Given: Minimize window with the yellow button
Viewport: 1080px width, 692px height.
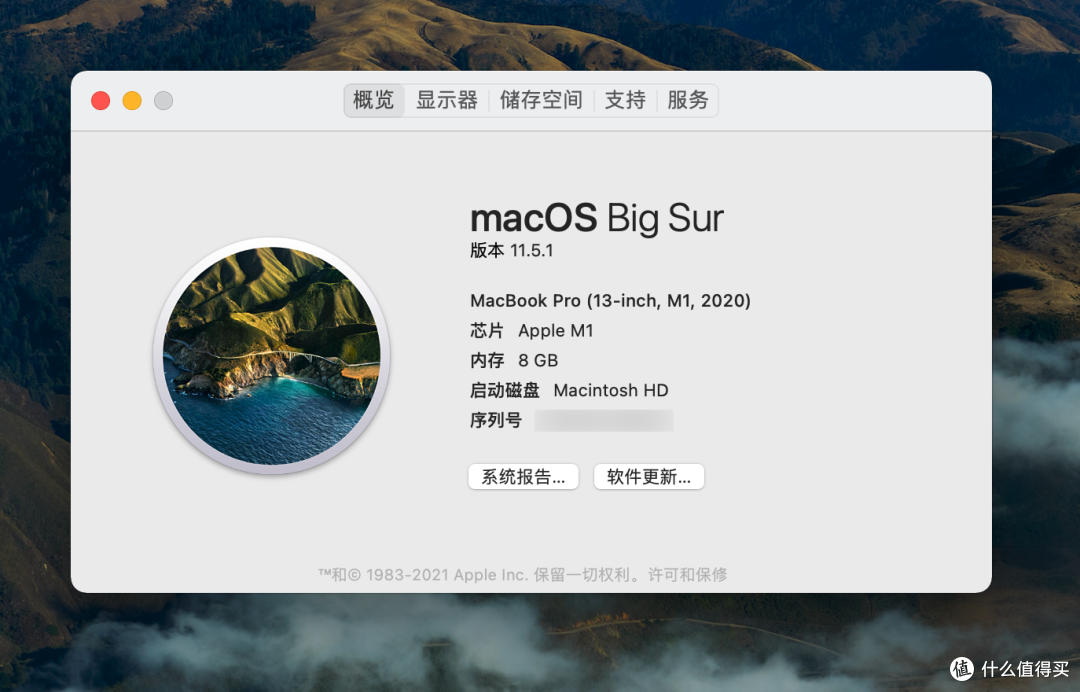Looking at the screenshot, I should 132,101.
